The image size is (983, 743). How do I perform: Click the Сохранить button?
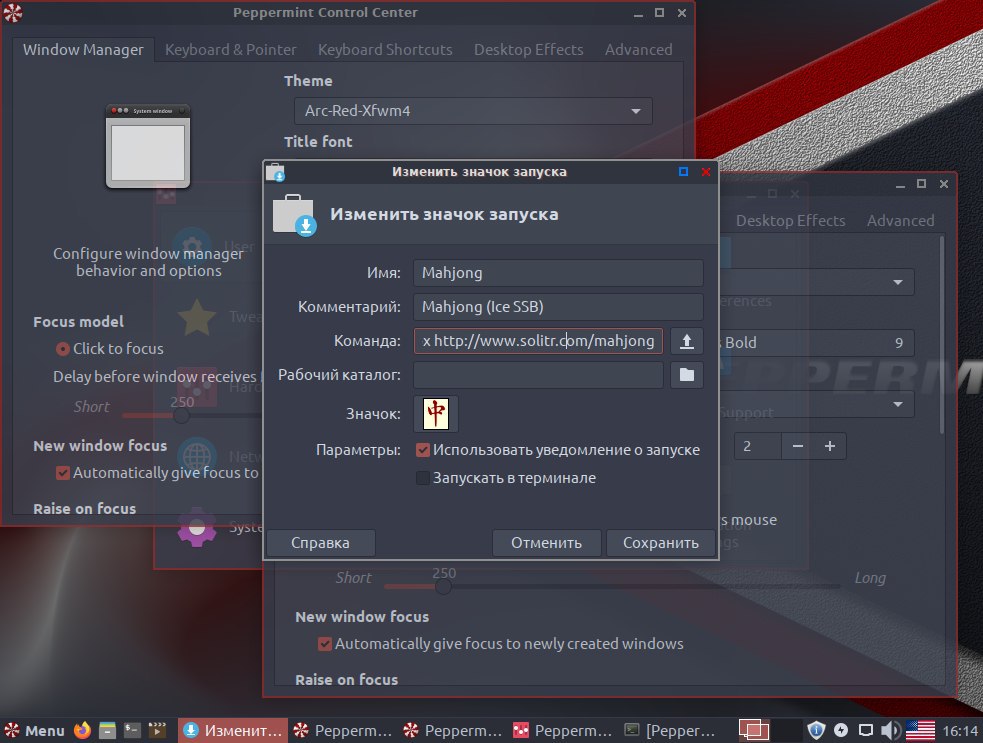pyautogui.click(x=660, y=542)
